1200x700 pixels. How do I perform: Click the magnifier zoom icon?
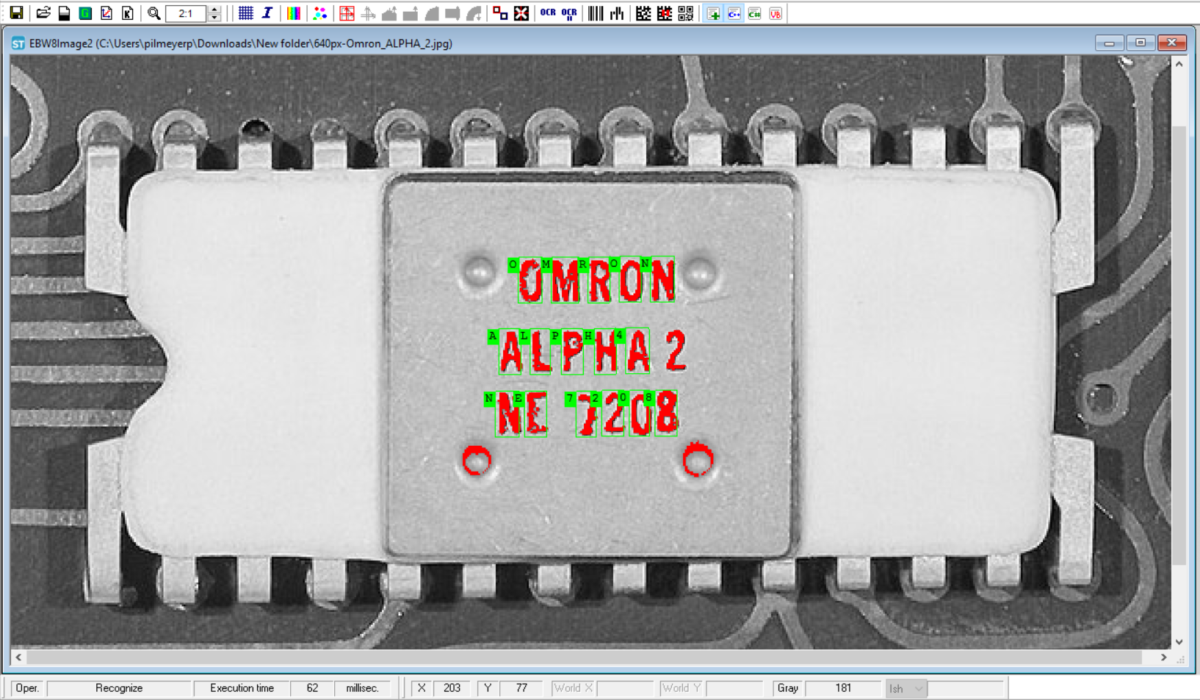click(x=153, y=13)
